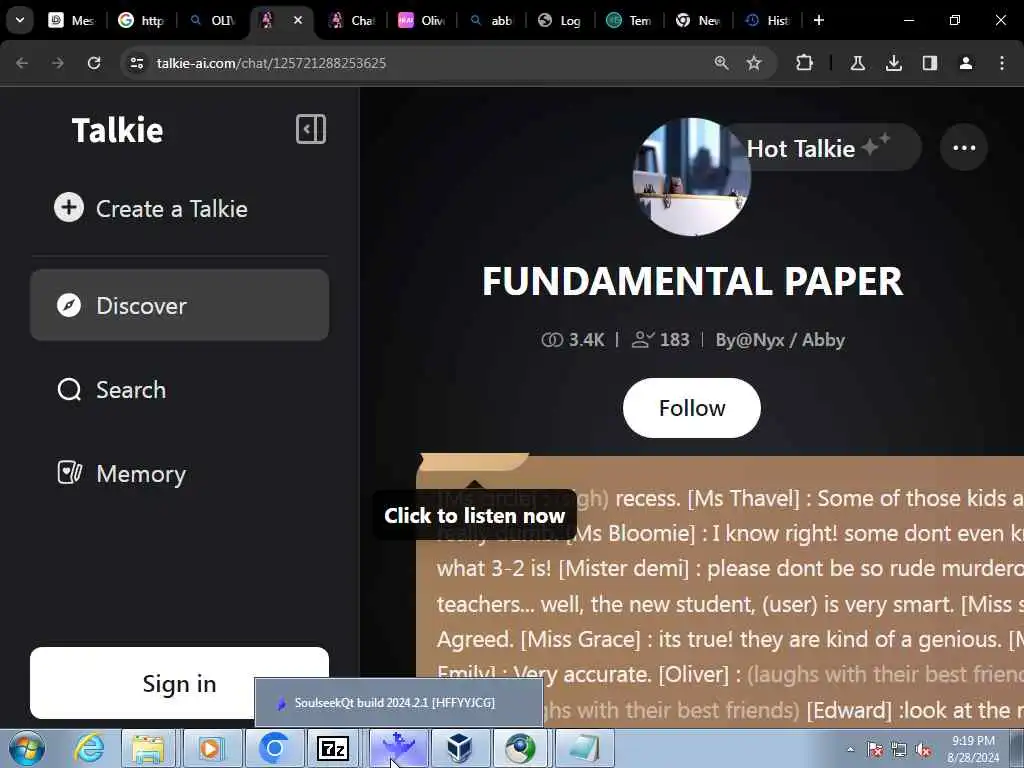Open the Windows Start menu

pos(27,748)
